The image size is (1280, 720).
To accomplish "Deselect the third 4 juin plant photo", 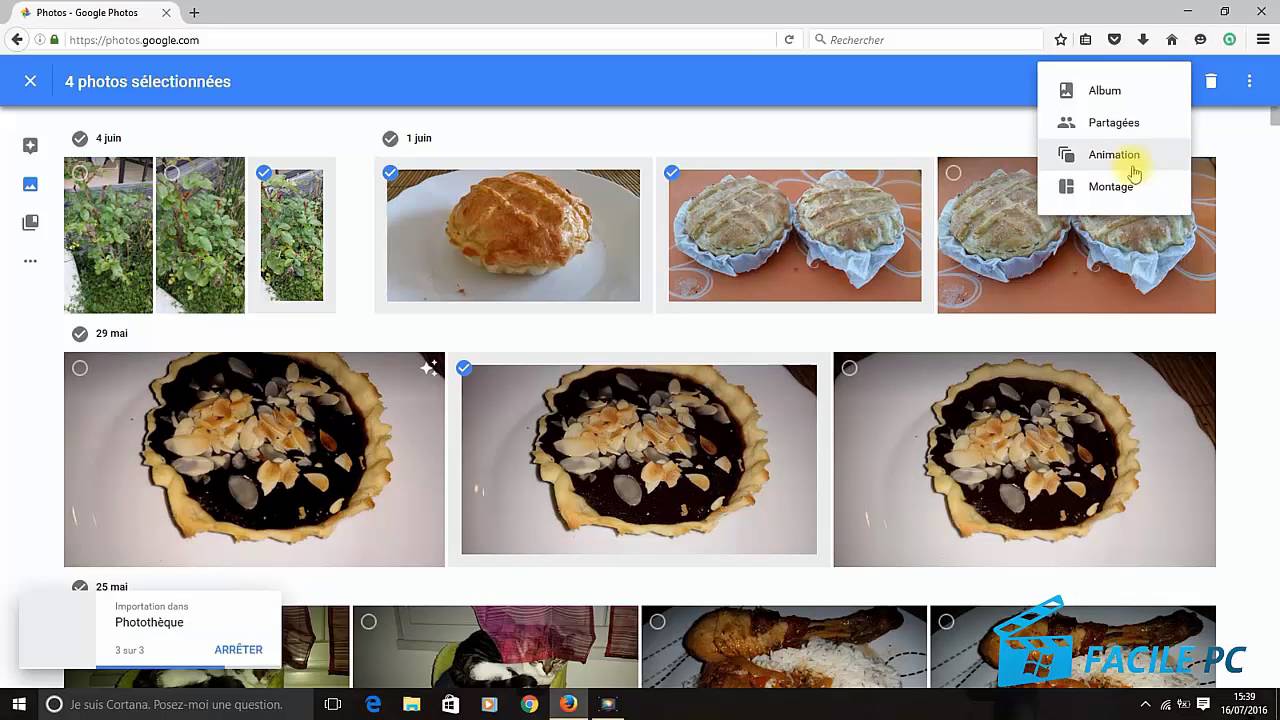I will [x=264, y=172].
